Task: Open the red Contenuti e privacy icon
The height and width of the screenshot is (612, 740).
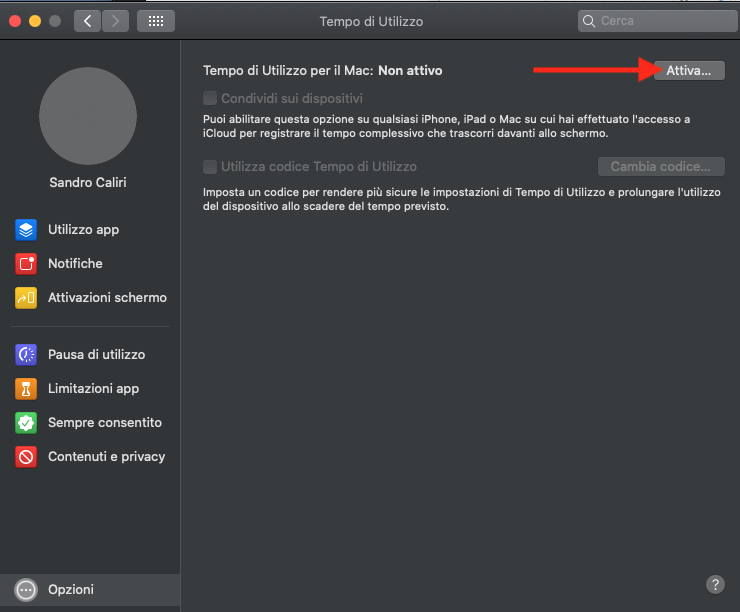Action: [26, 457]
